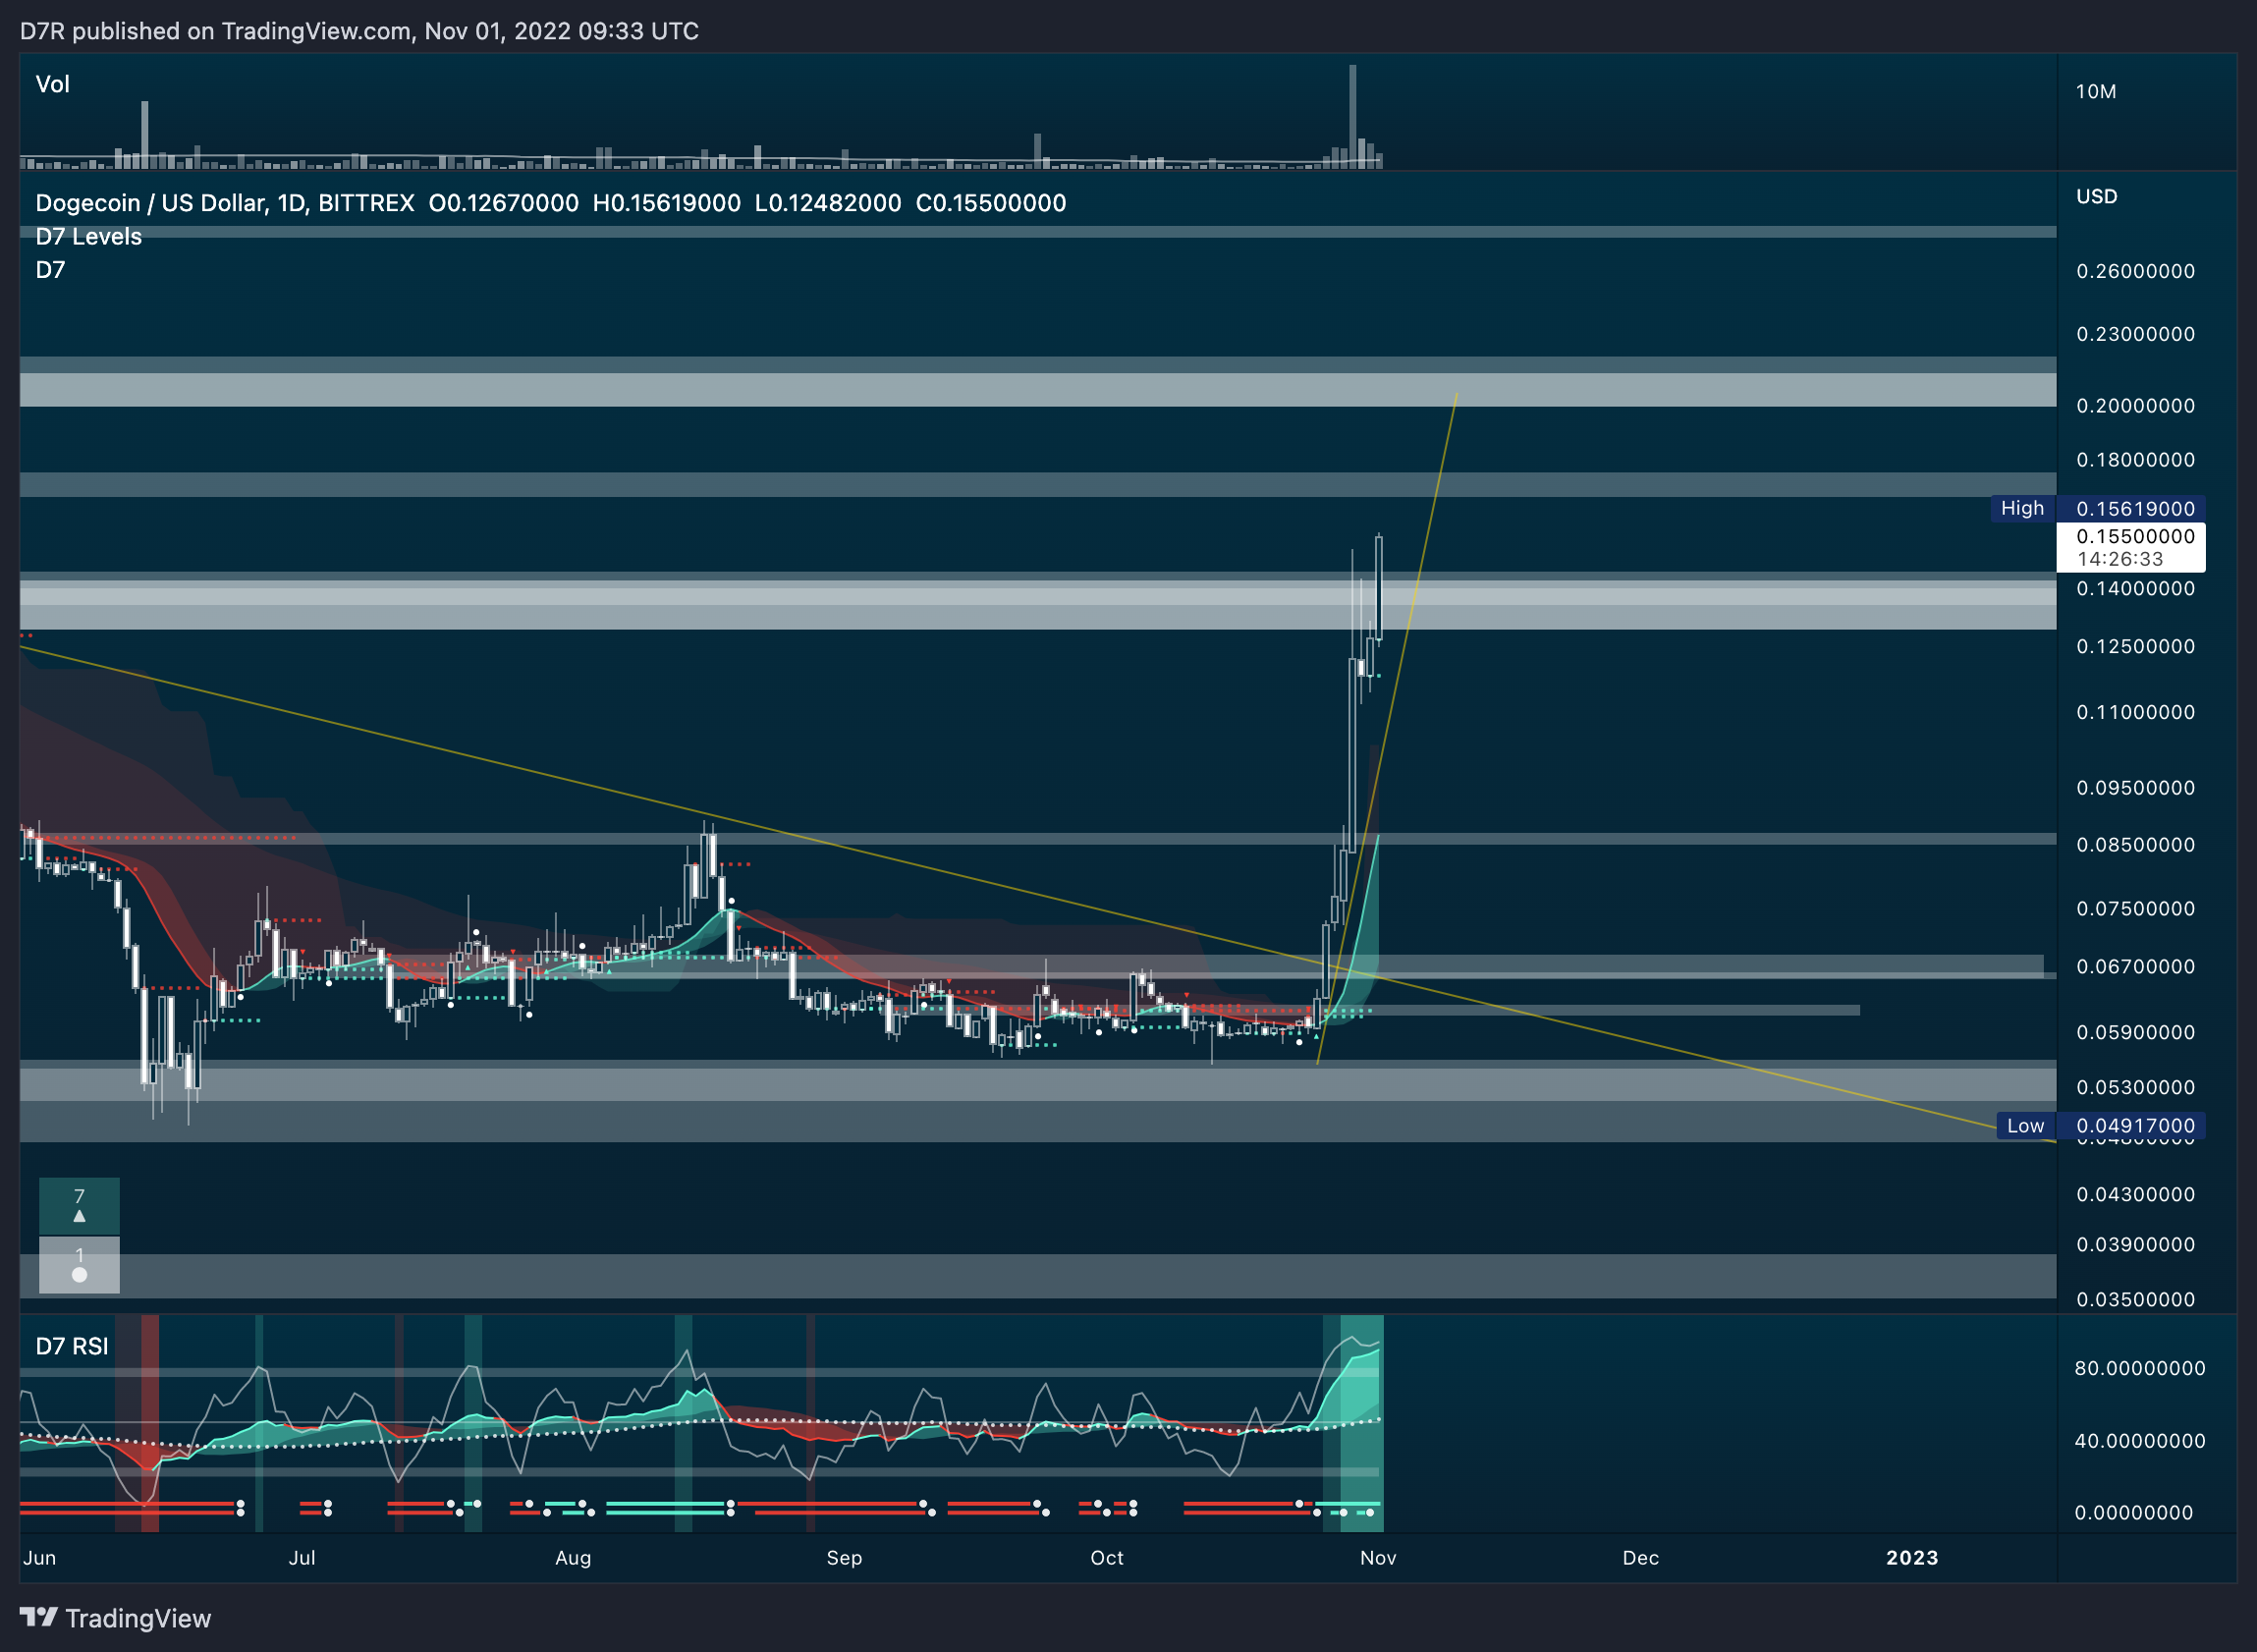Click the 0.03500000 price axis value
The image size is (2257, 1652).
click(2135, 1299)
